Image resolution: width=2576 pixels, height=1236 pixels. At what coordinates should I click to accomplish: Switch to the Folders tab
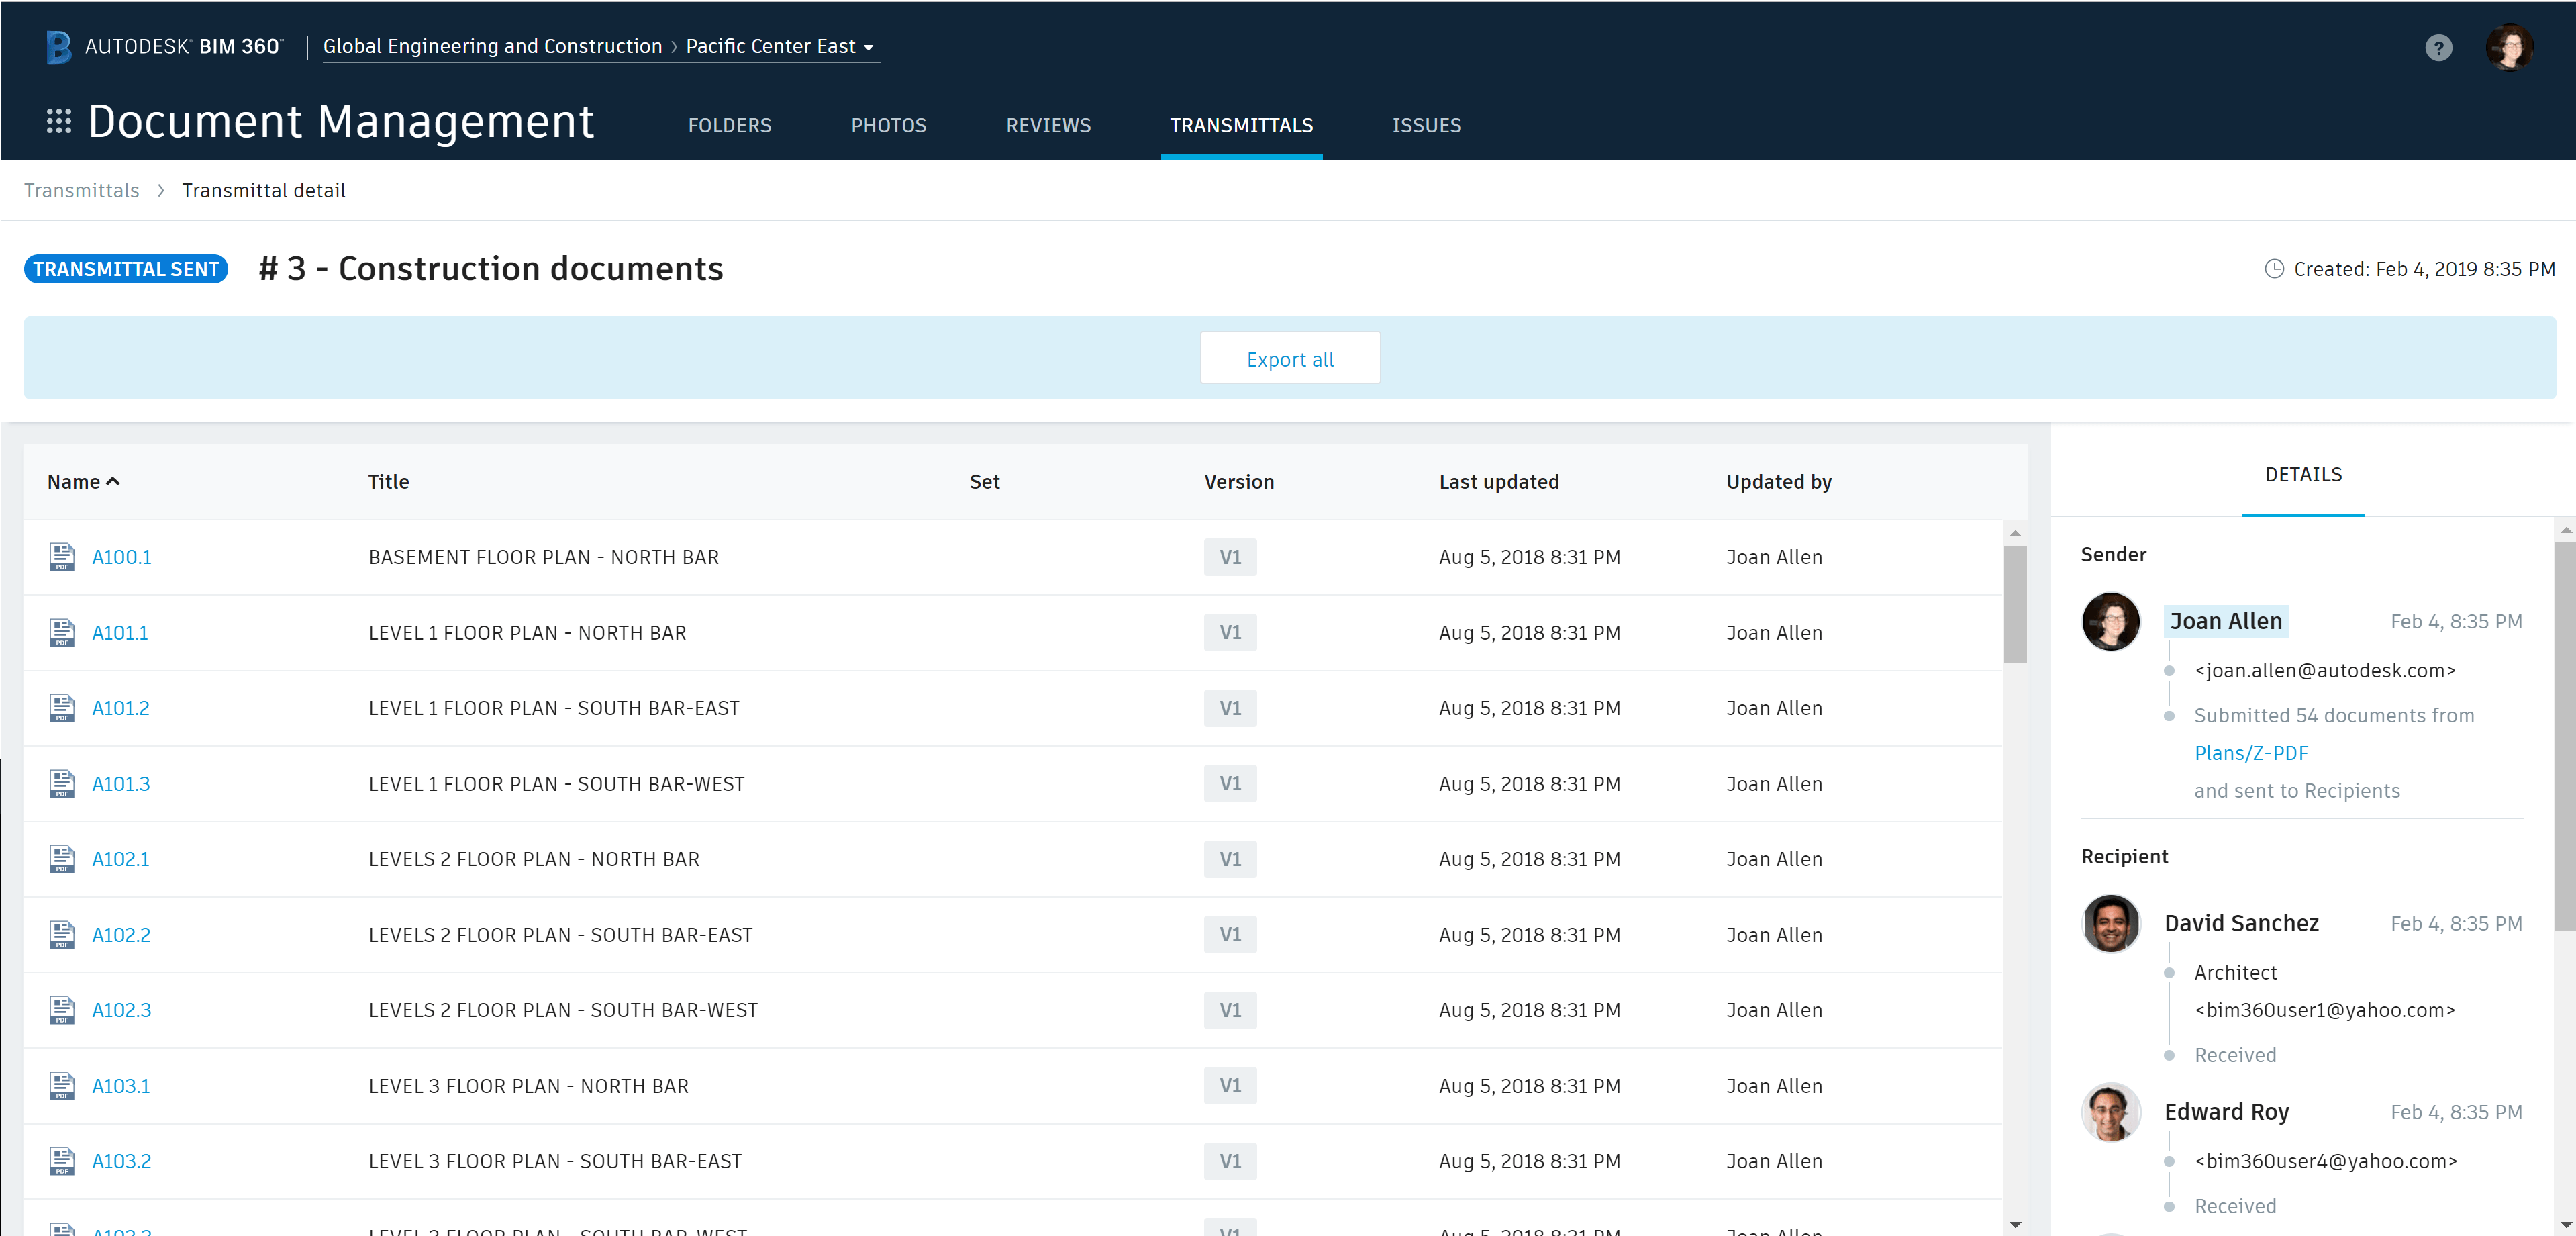pyautogui.click(x=729, y=125)
